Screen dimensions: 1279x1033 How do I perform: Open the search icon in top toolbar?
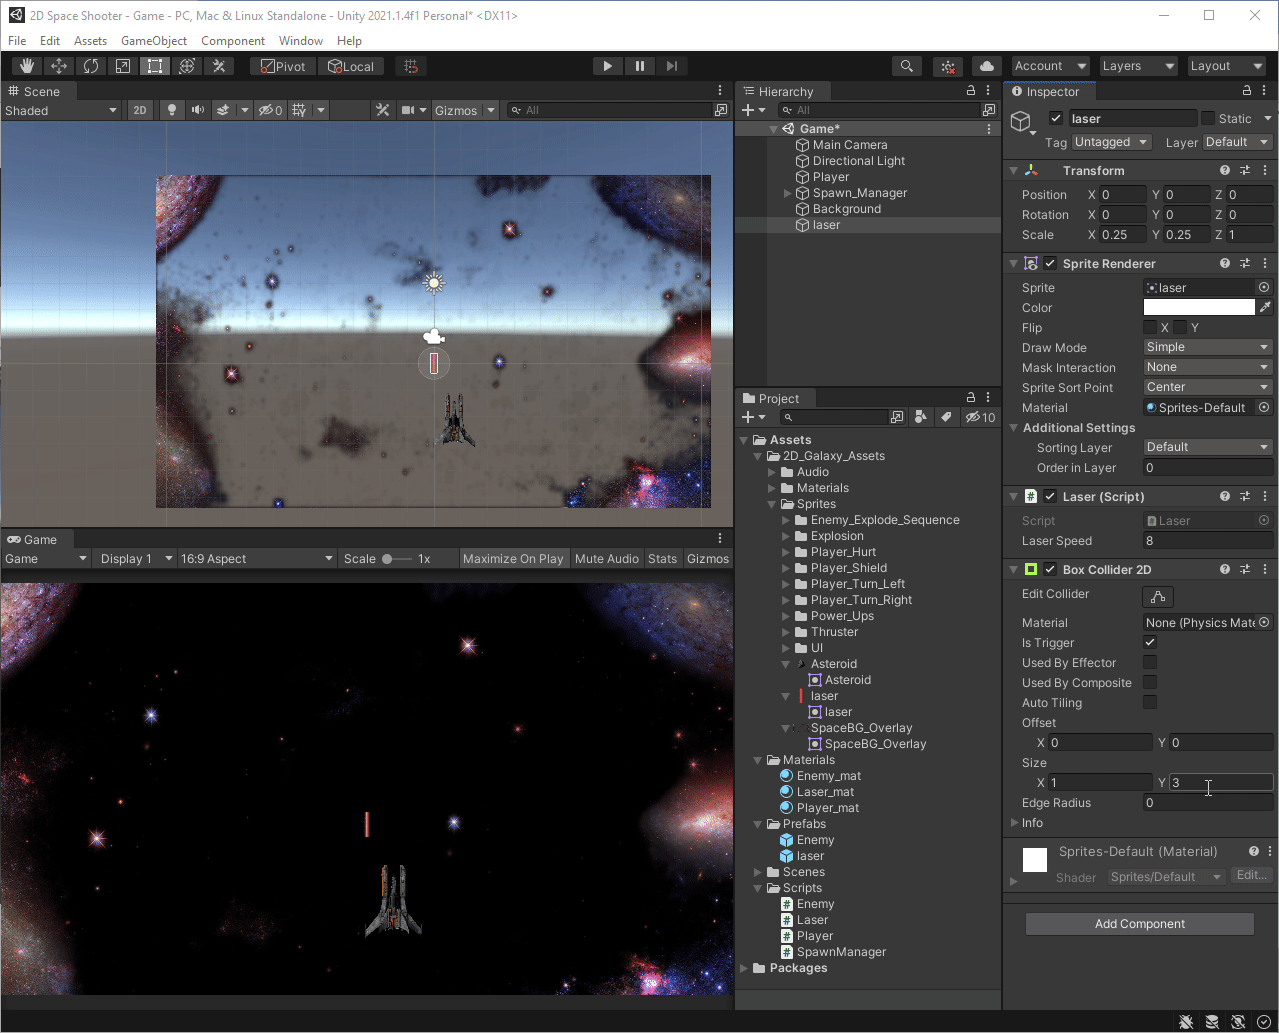[x=906, y=66]
